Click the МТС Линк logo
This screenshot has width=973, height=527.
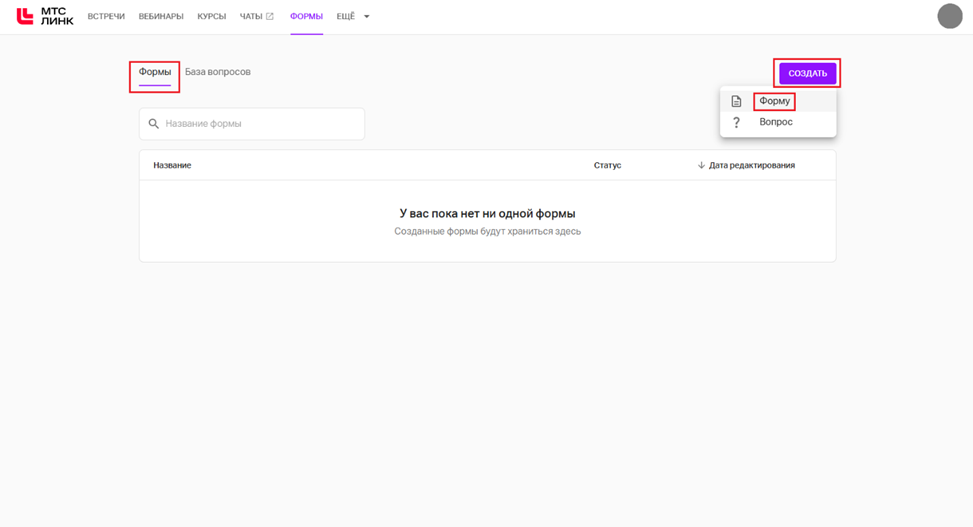(45, 17)
